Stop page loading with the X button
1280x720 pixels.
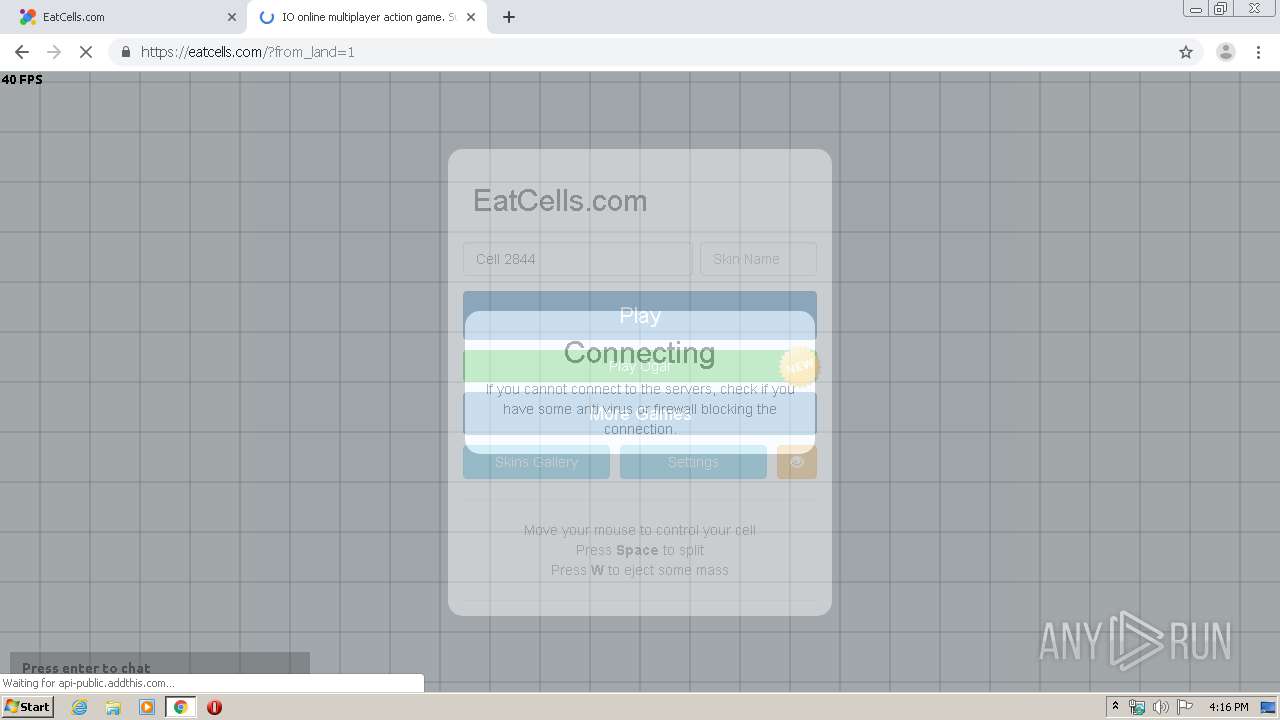(x=86, y=52)
